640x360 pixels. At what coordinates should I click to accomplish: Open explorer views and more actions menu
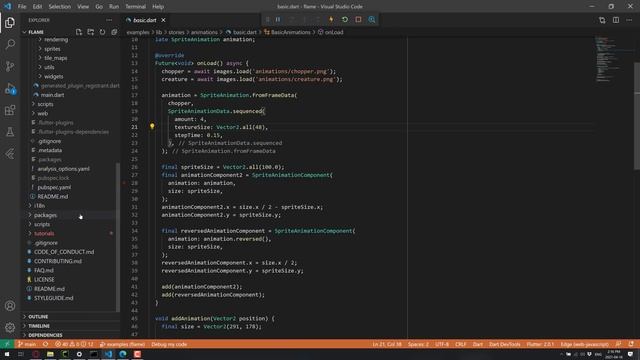[109, 20]
